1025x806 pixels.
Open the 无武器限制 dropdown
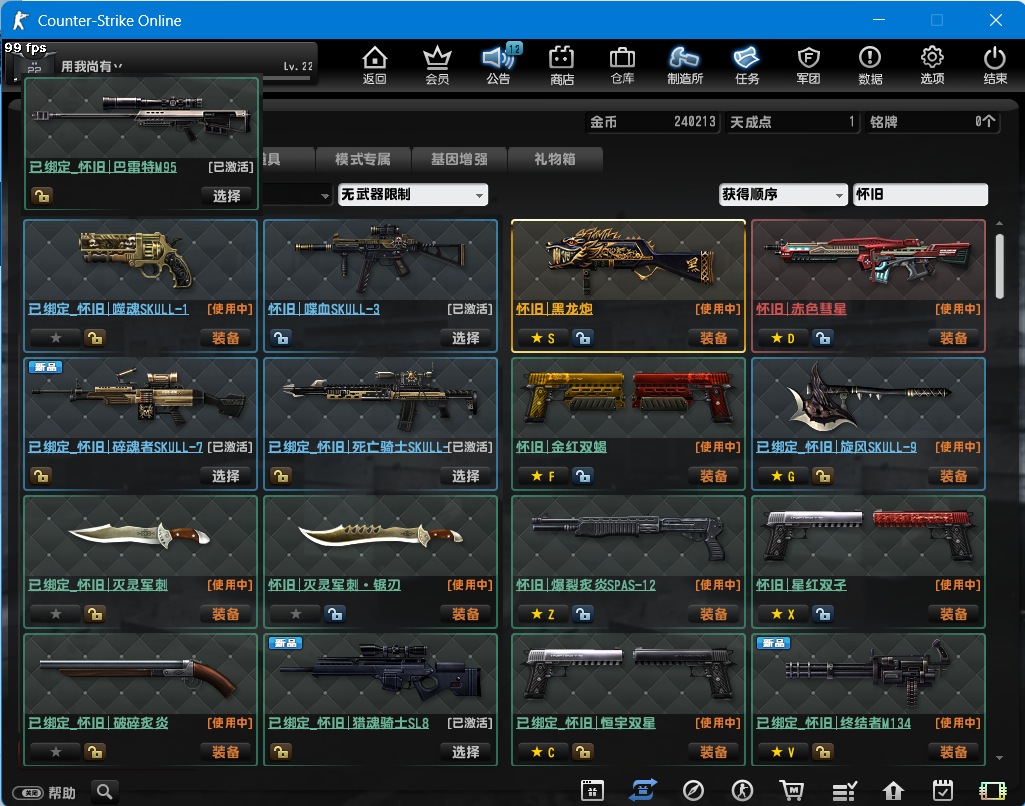(412, 195)
